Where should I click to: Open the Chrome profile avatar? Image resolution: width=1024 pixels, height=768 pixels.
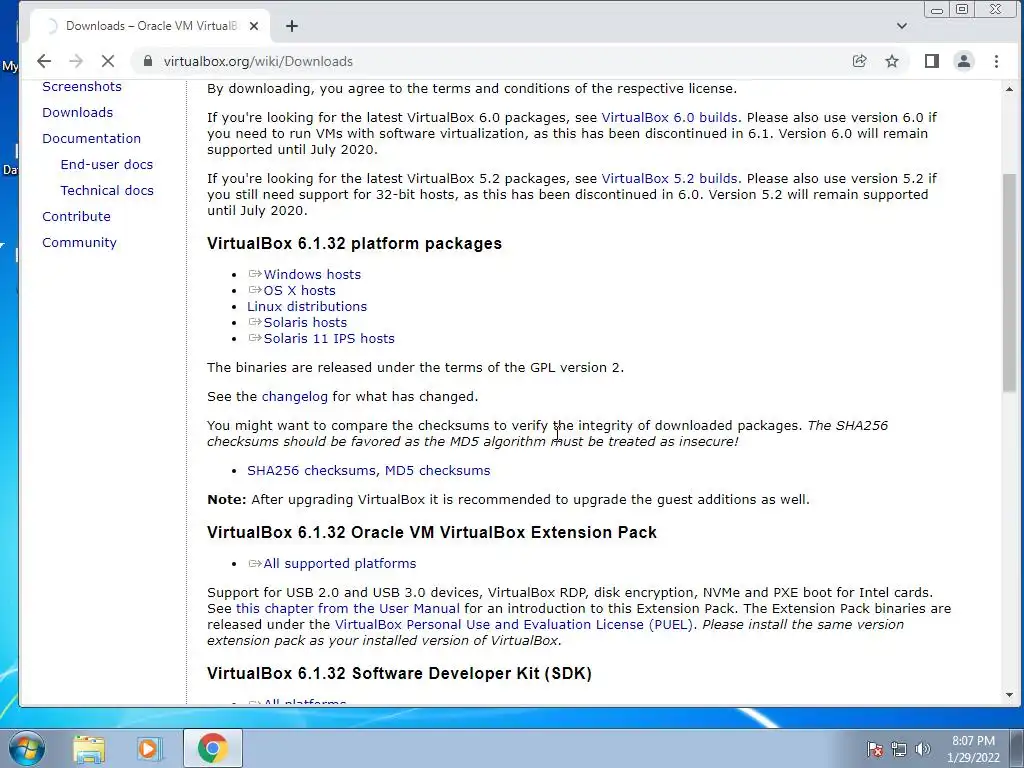[964, 61]
